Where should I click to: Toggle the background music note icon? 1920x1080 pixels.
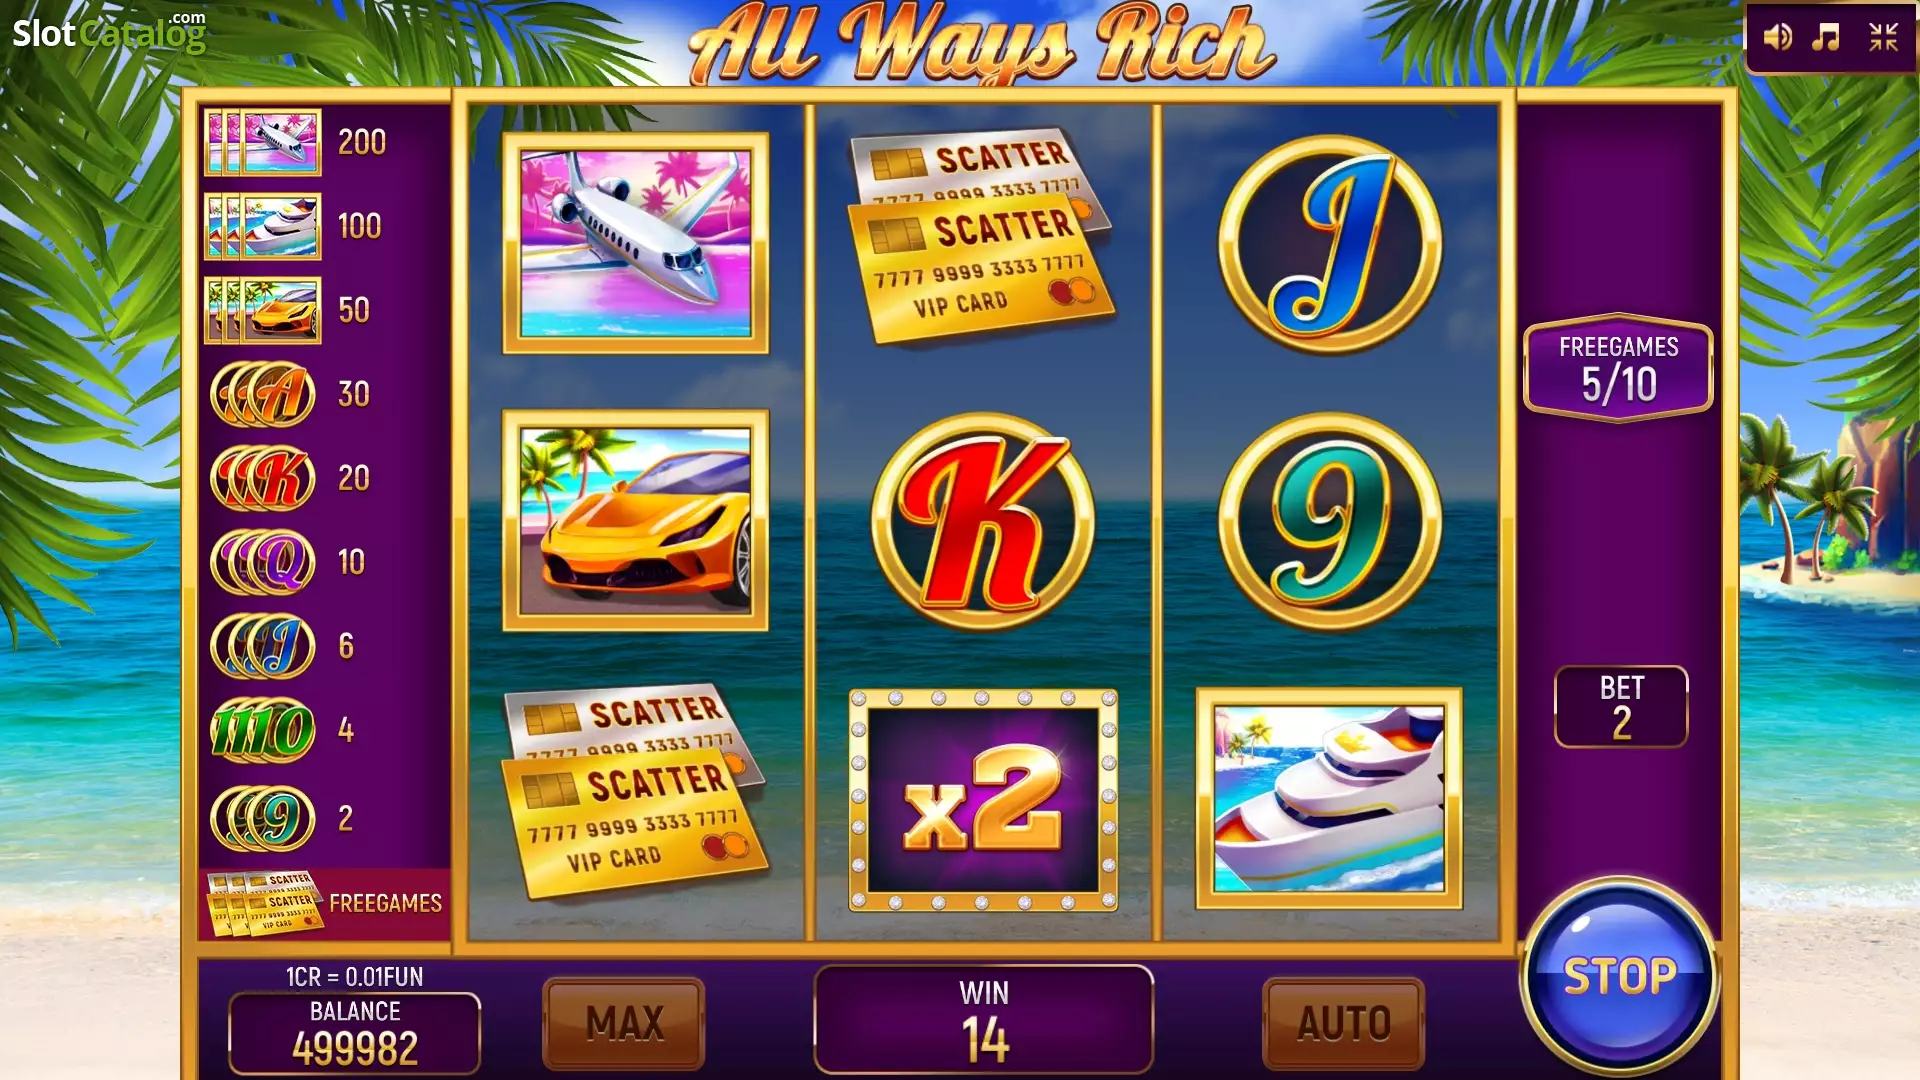tap(1827, 38)
